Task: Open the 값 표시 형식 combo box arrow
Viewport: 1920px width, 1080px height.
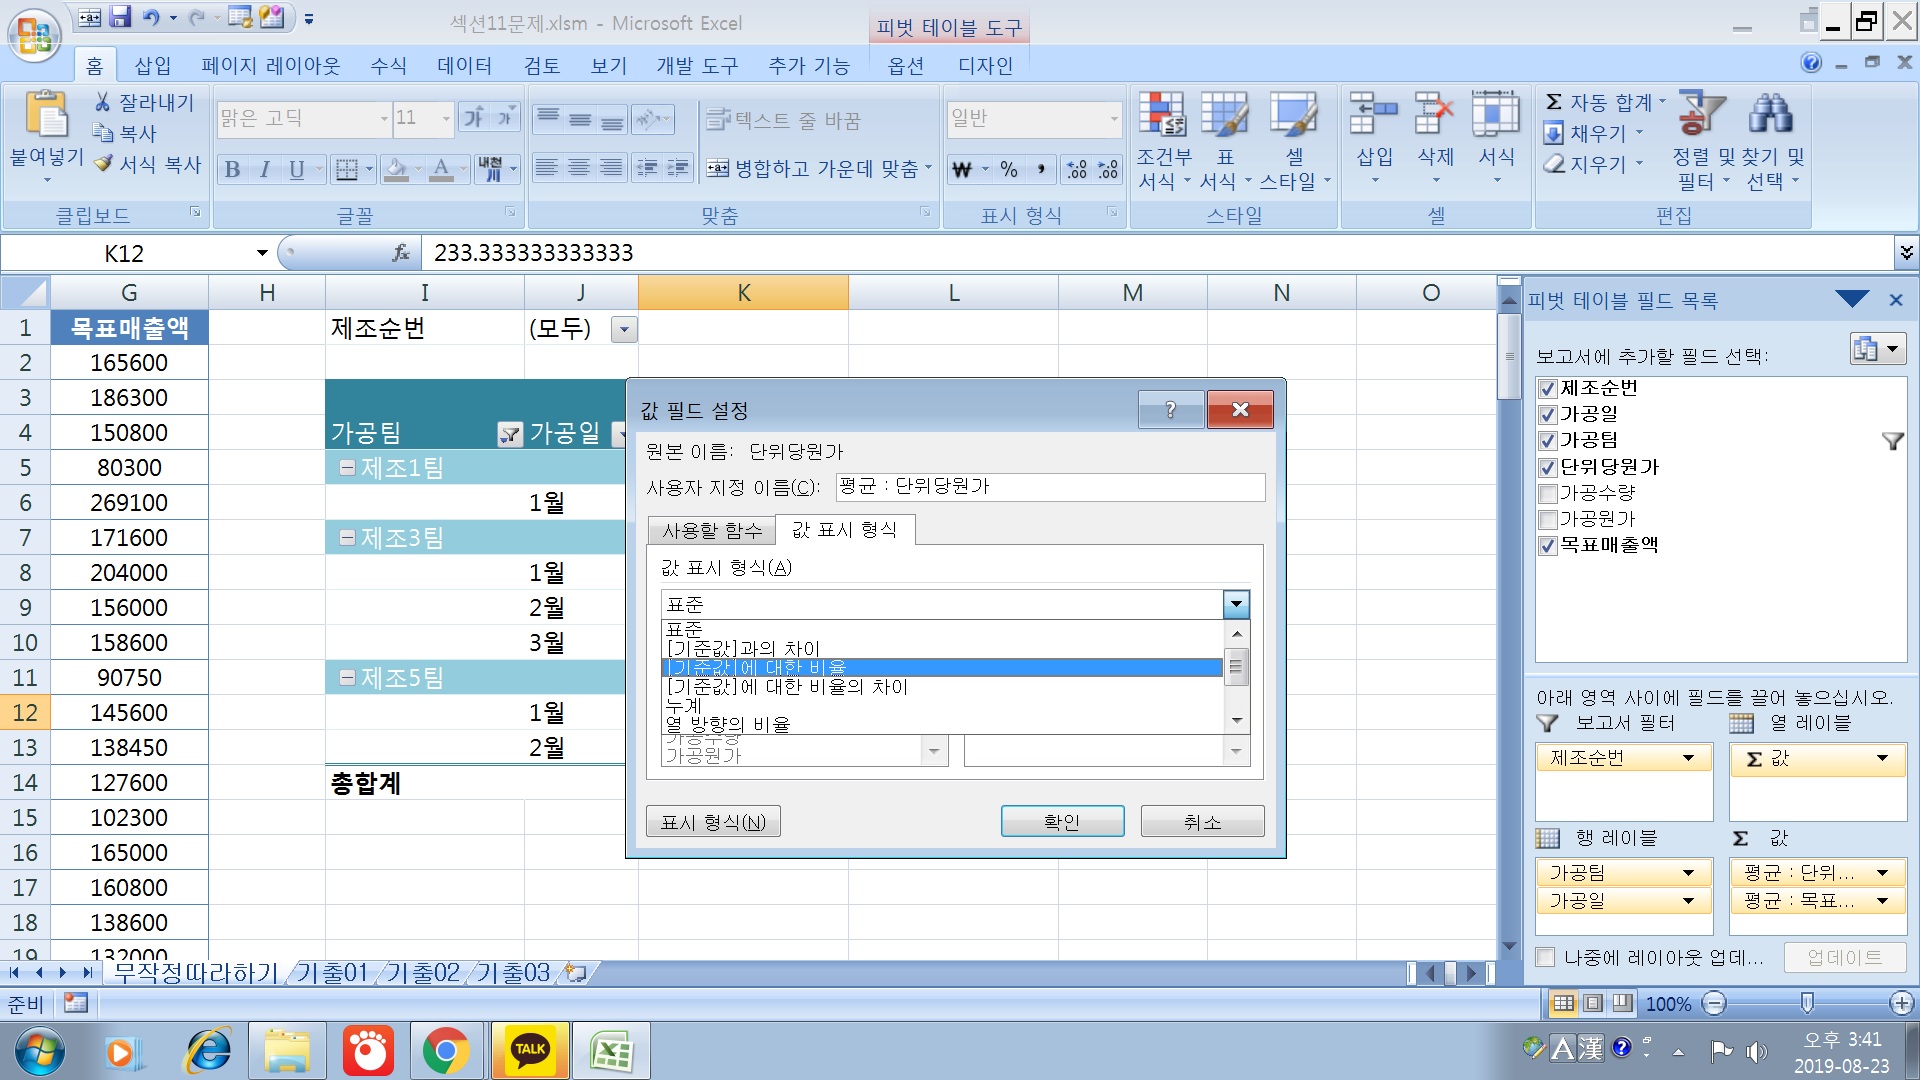Action: 1237,604
